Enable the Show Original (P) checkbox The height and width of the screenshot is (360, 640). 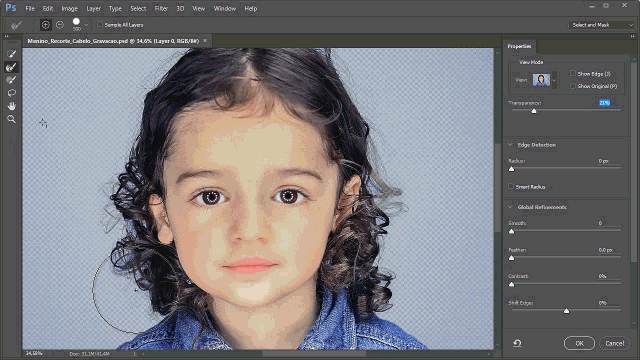pyautogui.click(x=573, y=86)
